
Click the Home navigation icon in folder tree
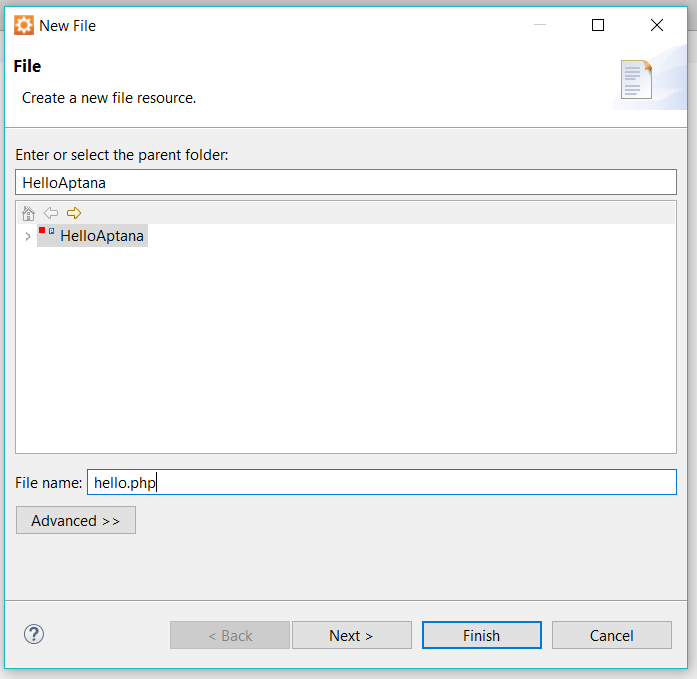(x=28, y=213)
